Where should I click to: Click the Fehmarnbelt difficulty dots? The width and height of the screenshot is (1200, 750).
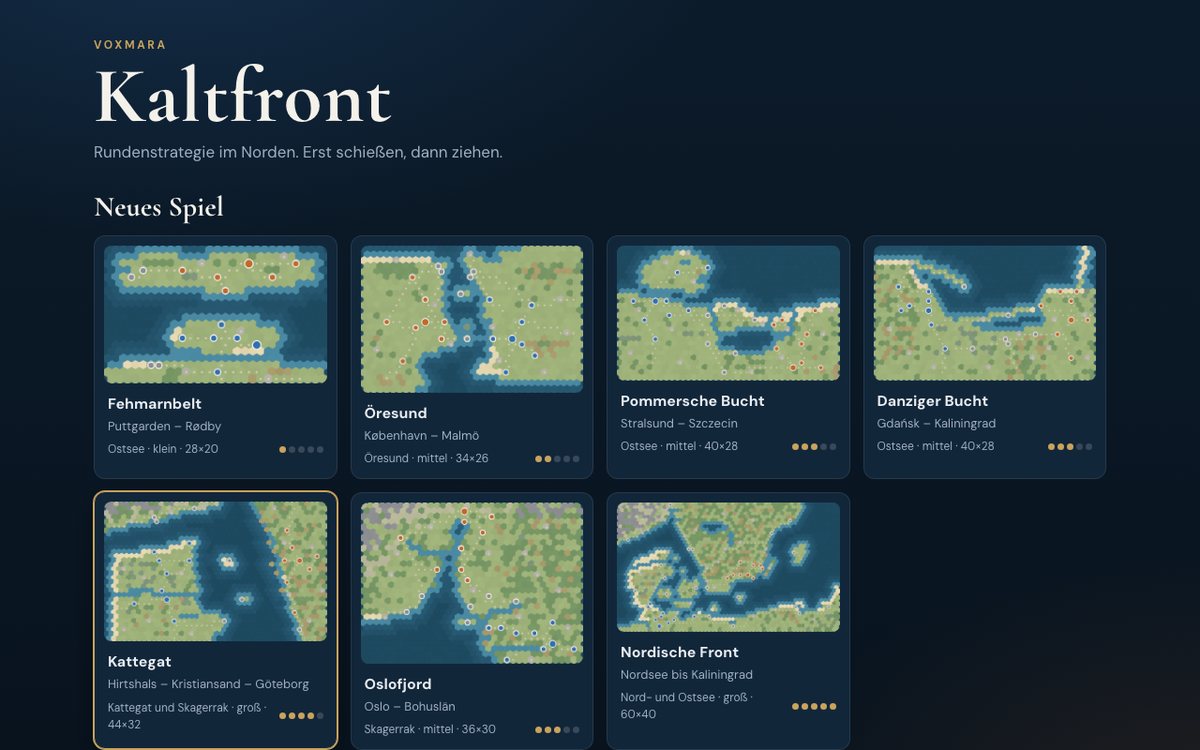pos(301,450)
